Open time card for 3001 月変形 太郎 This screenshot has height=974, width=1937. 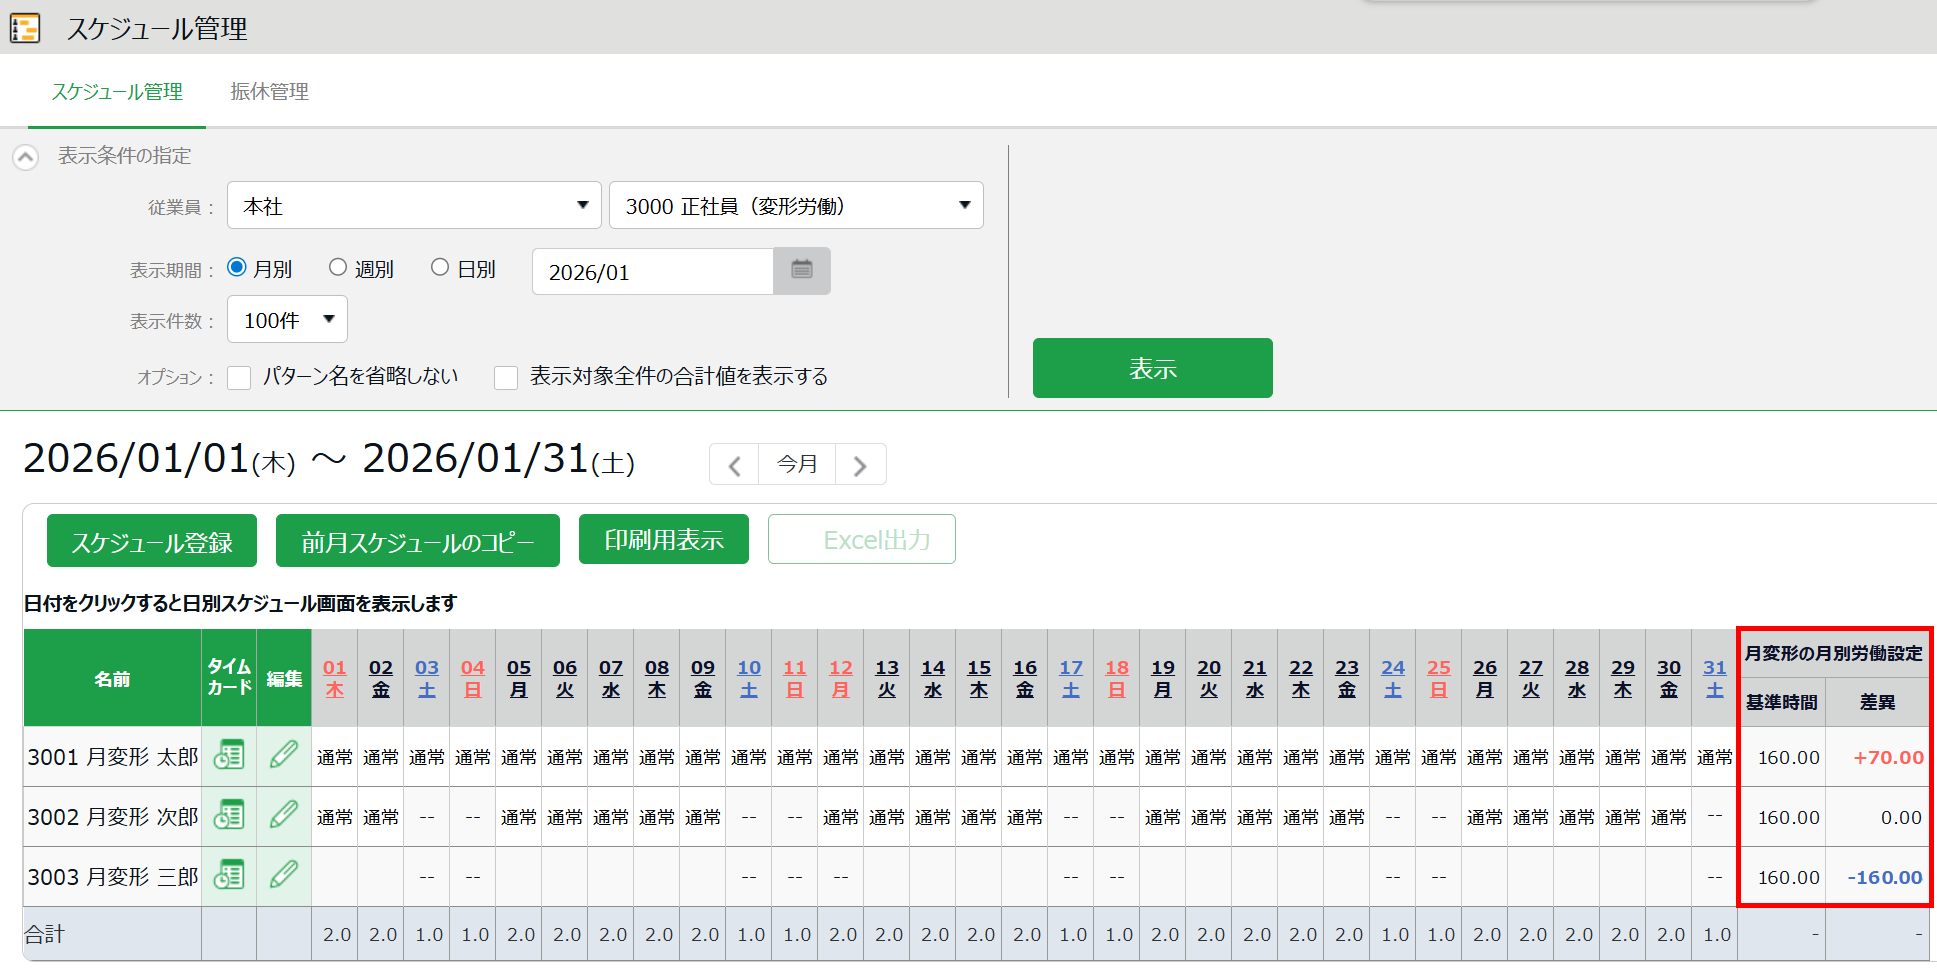(229, 755)
